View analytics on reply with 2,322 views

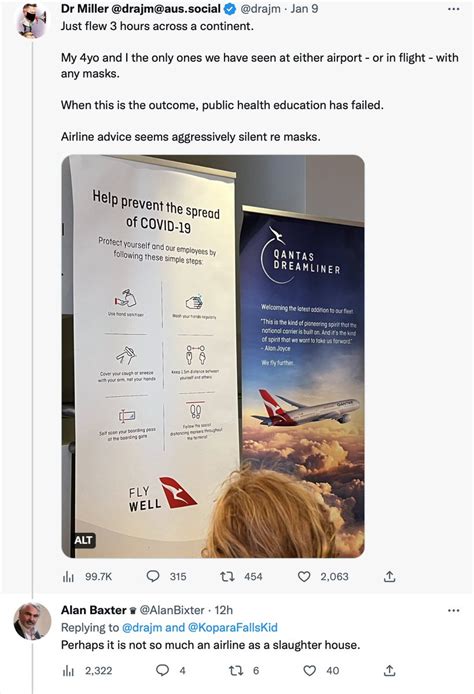click(87, 671)
